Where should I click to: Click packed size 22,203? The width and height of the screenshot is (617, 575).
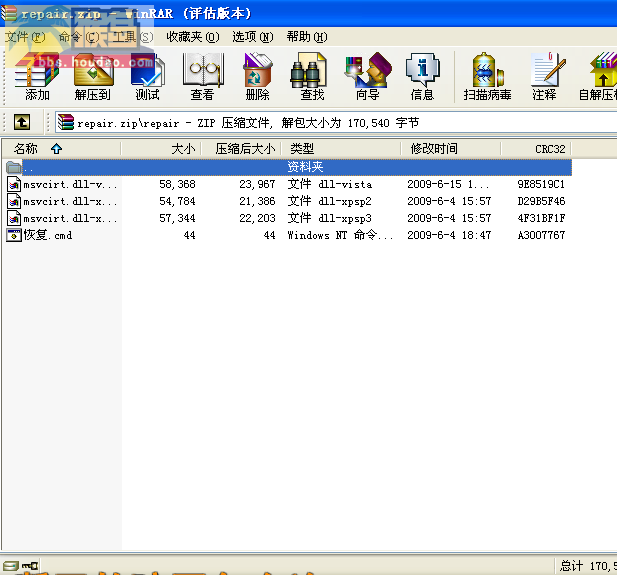[257, 218]
